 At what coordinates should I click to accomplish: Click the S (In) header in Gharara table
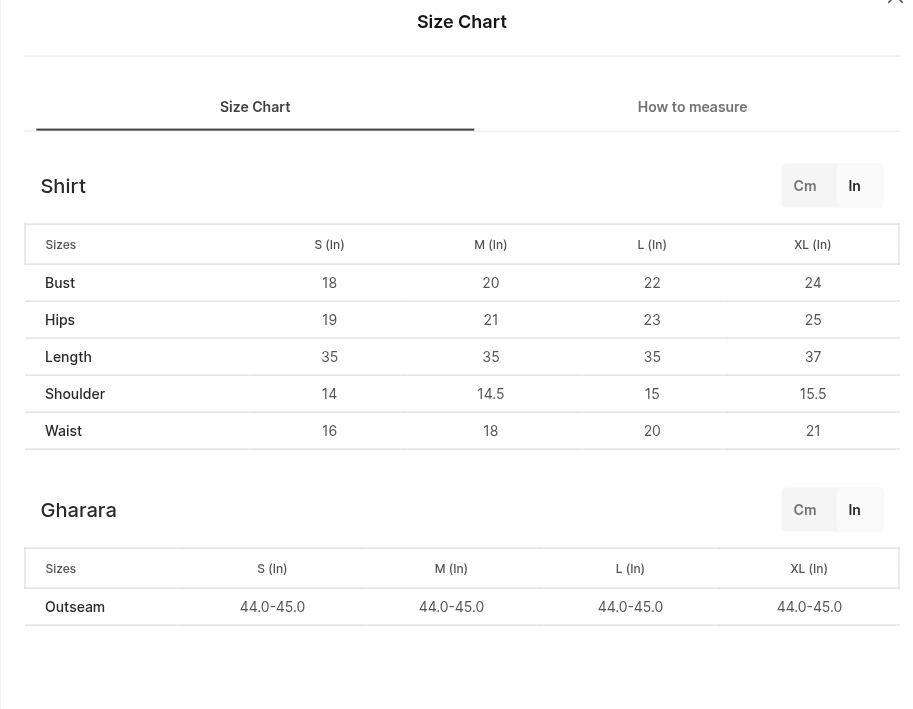point(272,569)
